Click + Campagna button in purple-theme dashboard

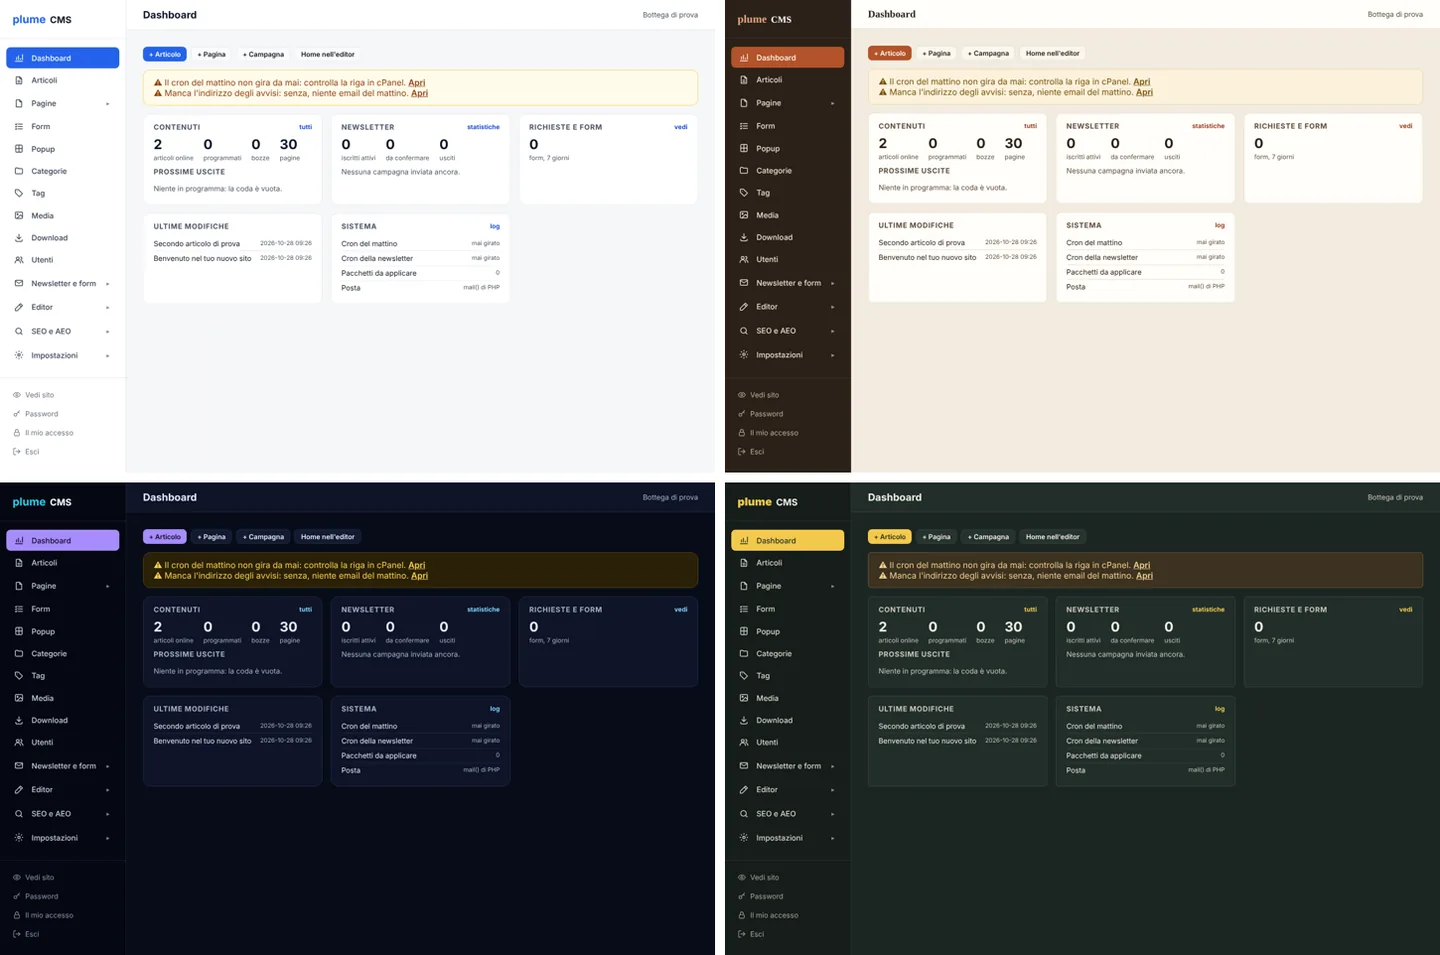263,537
